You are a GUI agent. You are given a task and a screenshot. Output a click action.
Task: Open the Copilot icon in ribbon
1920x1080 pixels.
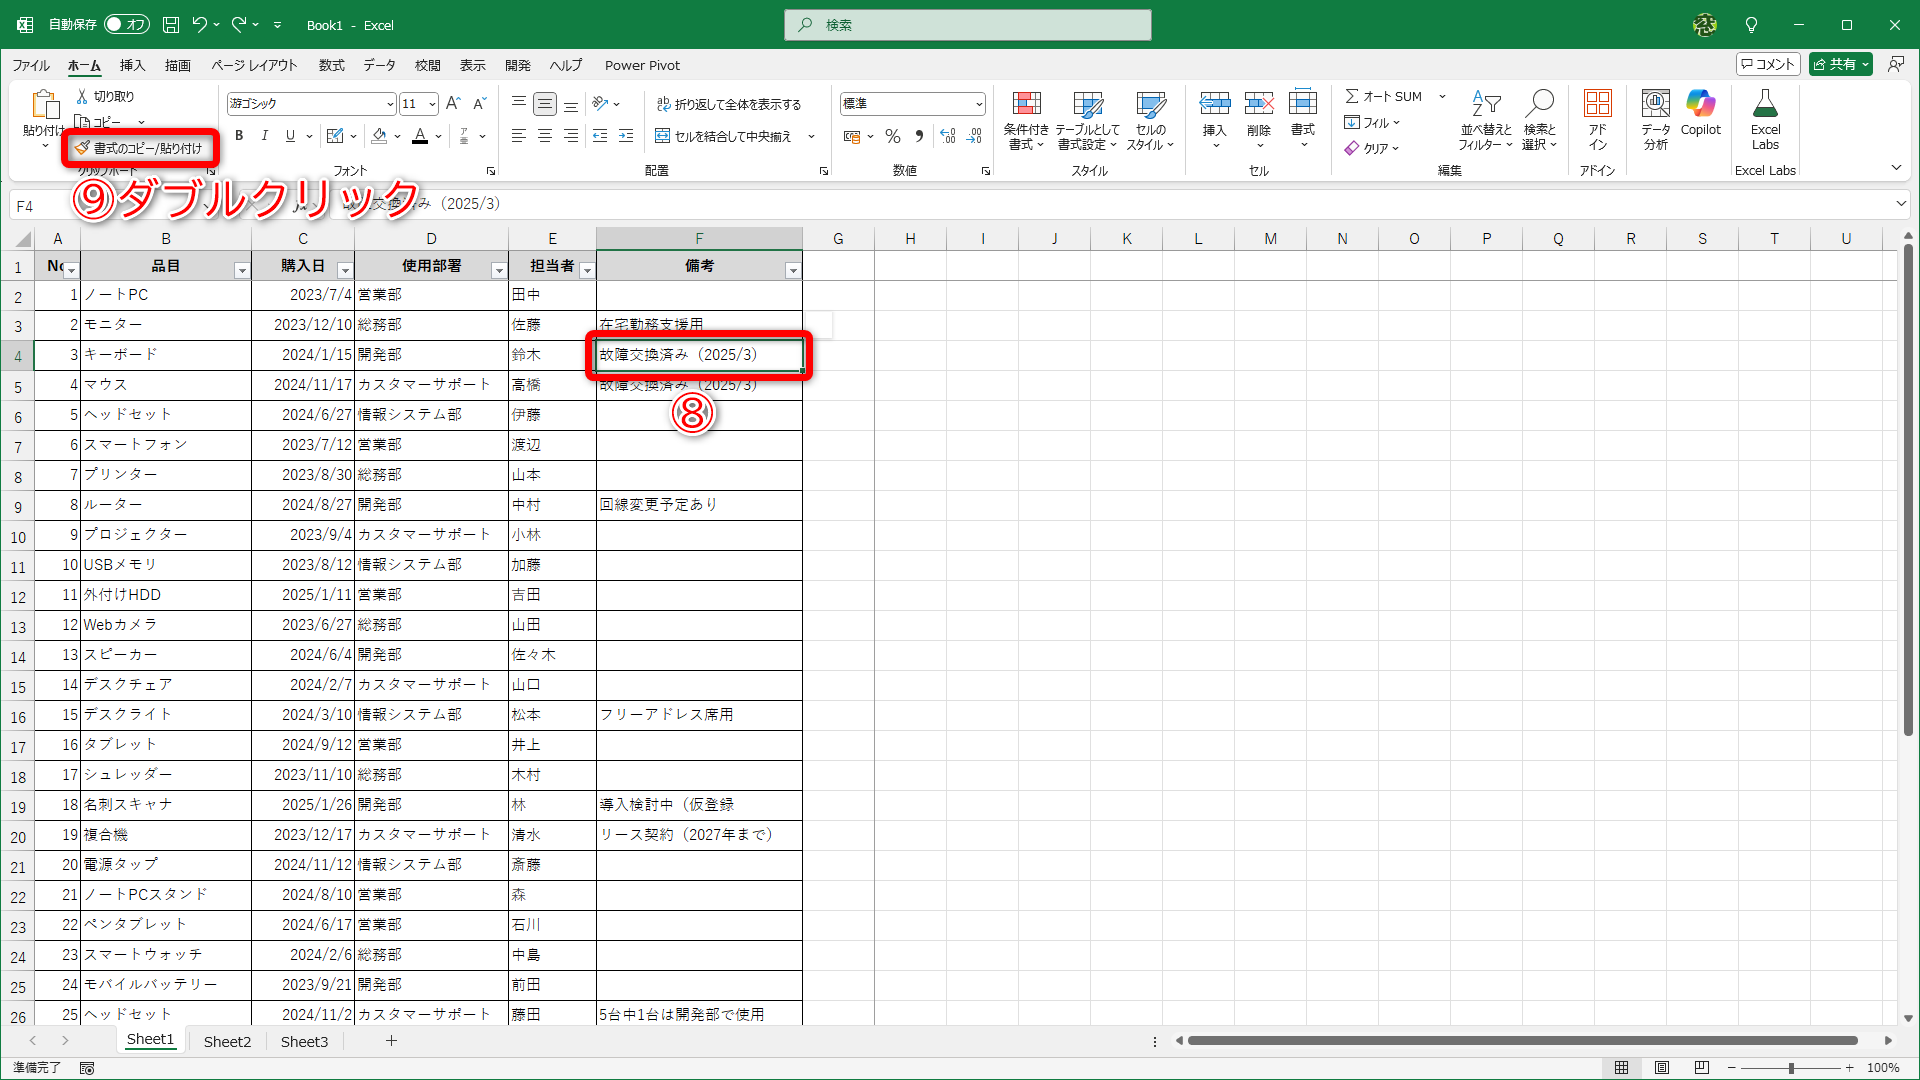(x=1700, y=104)
